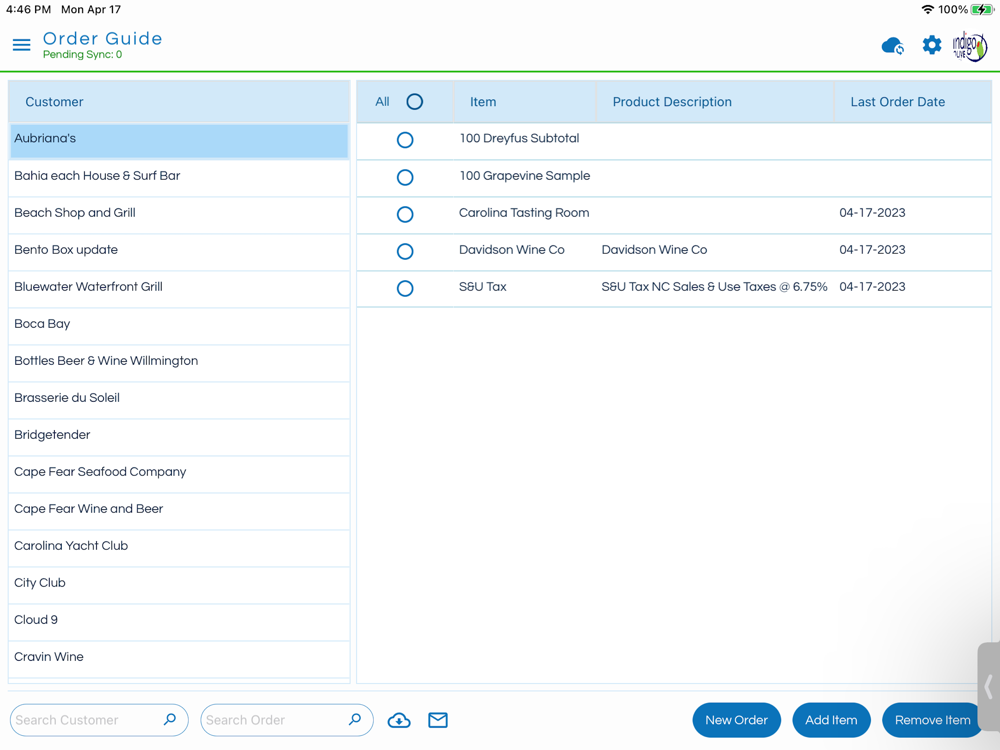Viewport: 1000px width, 750px height.
Task: Tap the cloud sync icon in header
Action: pos(893,46)
